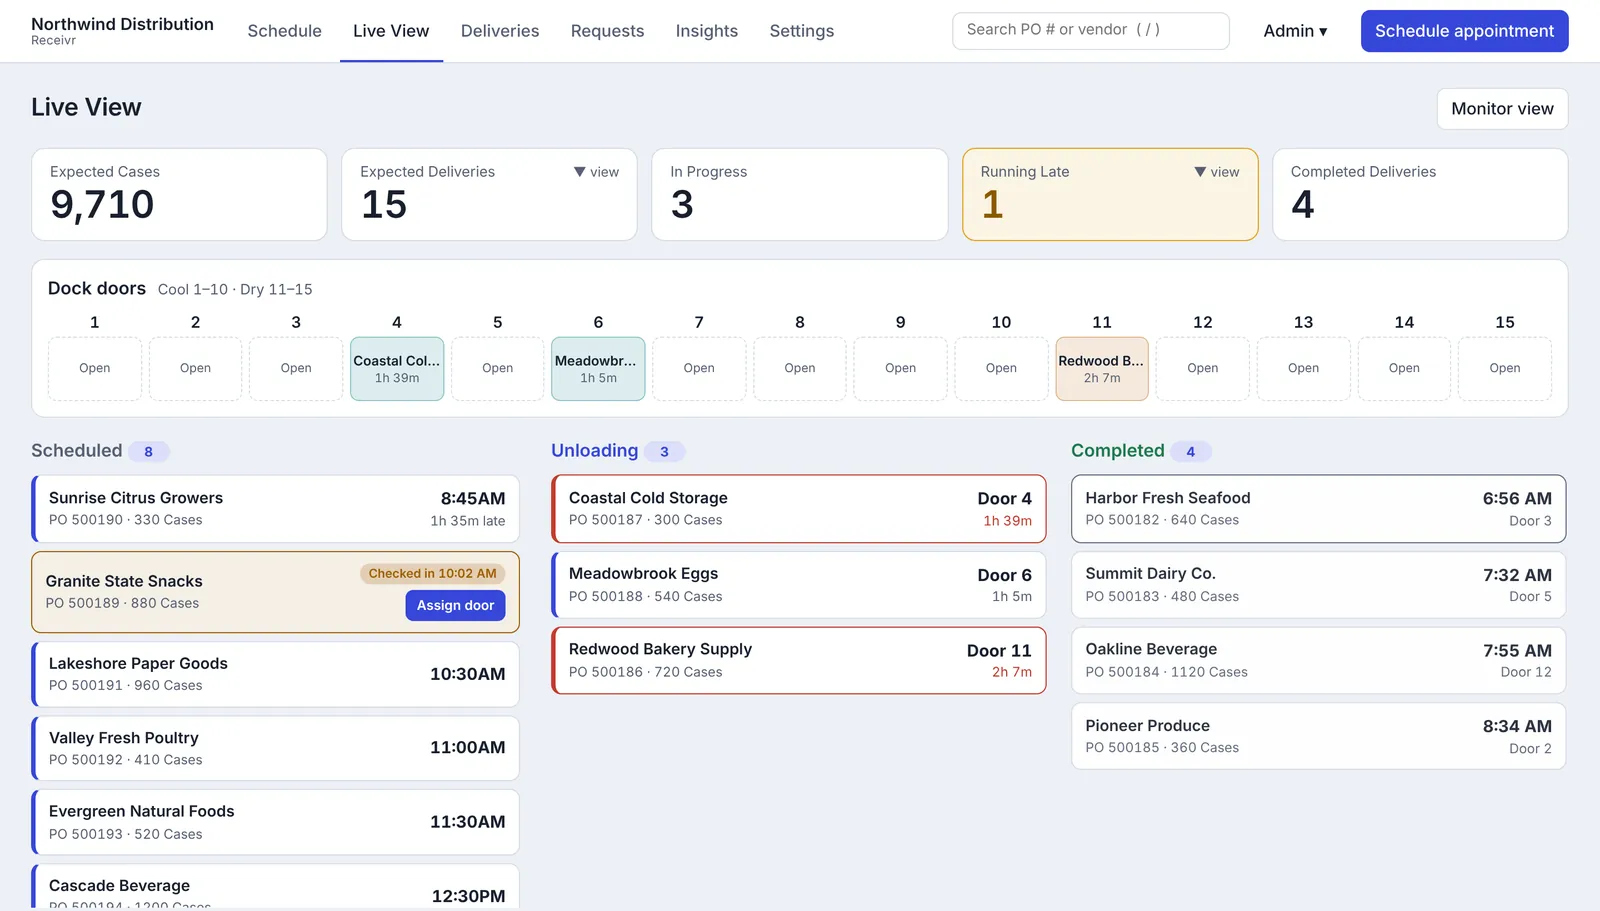The image size is (1600, 911).
Task: Open dock door 11 Redwood Bakery tile
Action: click(x=1102, y=368)
